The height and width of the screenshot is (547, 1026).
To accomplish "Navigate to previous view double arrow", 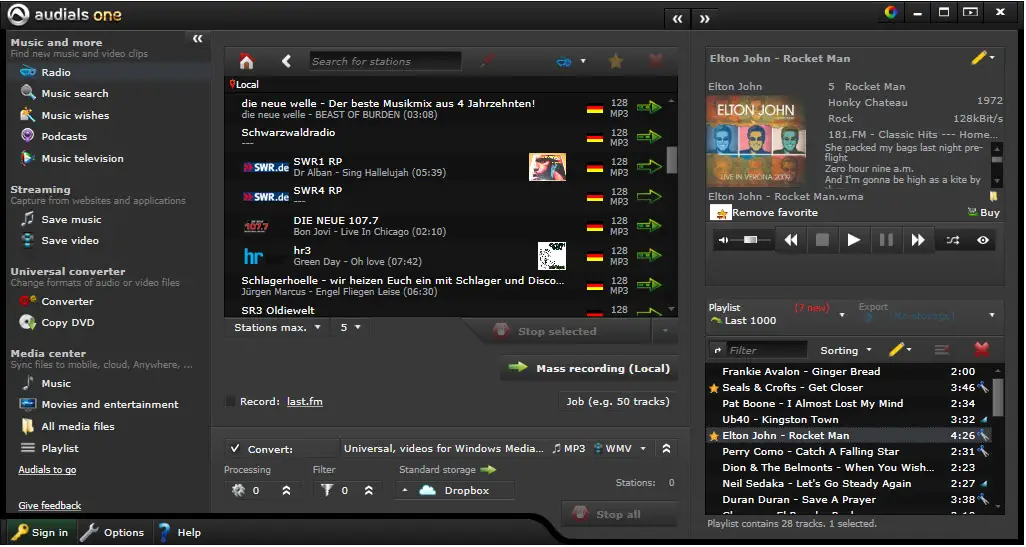I will click(677, 19).
